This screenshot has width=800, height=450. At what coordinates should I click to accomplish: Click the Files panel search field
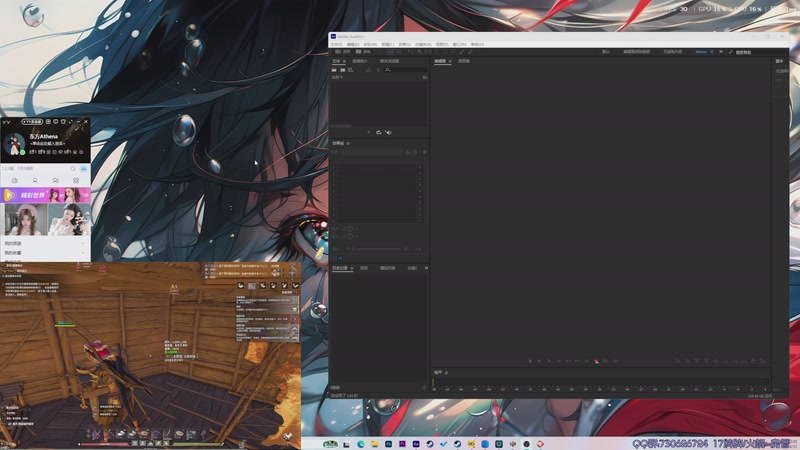coord(406,69)
